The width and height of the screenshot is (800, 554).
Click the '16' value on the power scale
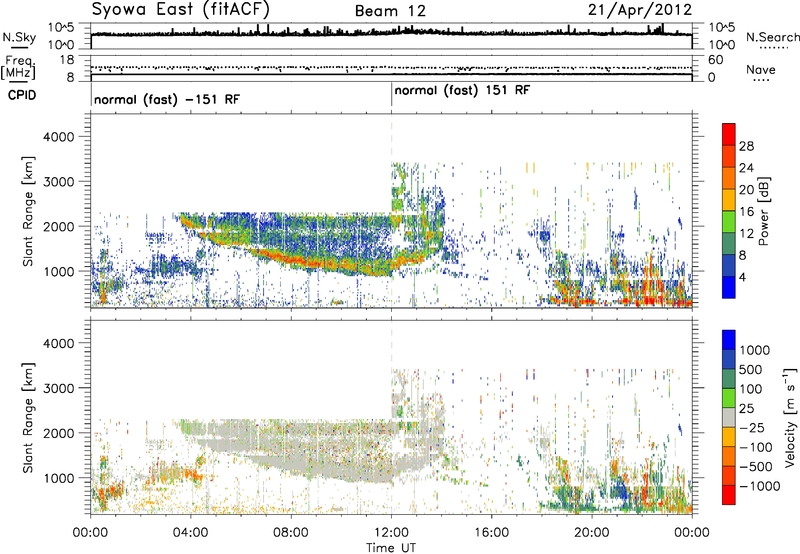click(x=746, y=212)
